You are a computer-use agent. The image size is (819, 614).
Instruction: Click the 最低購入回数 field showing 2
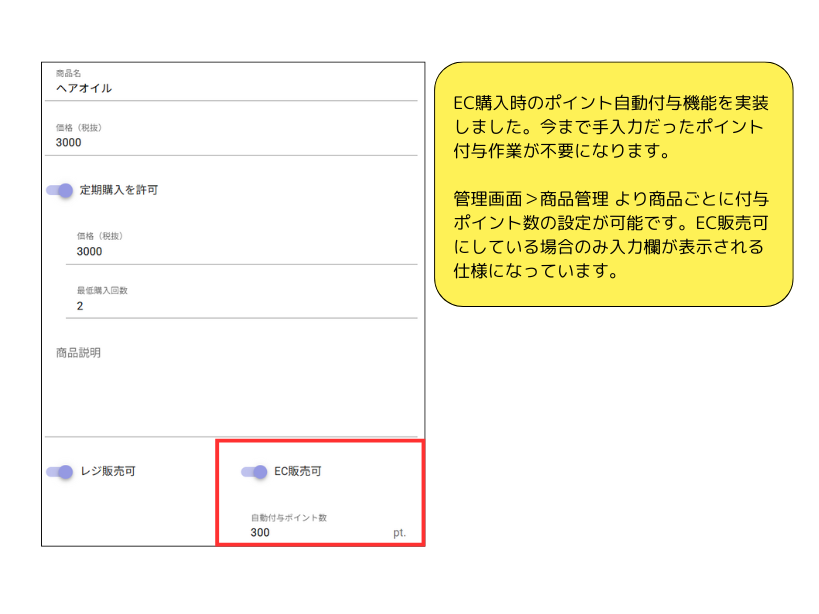pos(242,300)
